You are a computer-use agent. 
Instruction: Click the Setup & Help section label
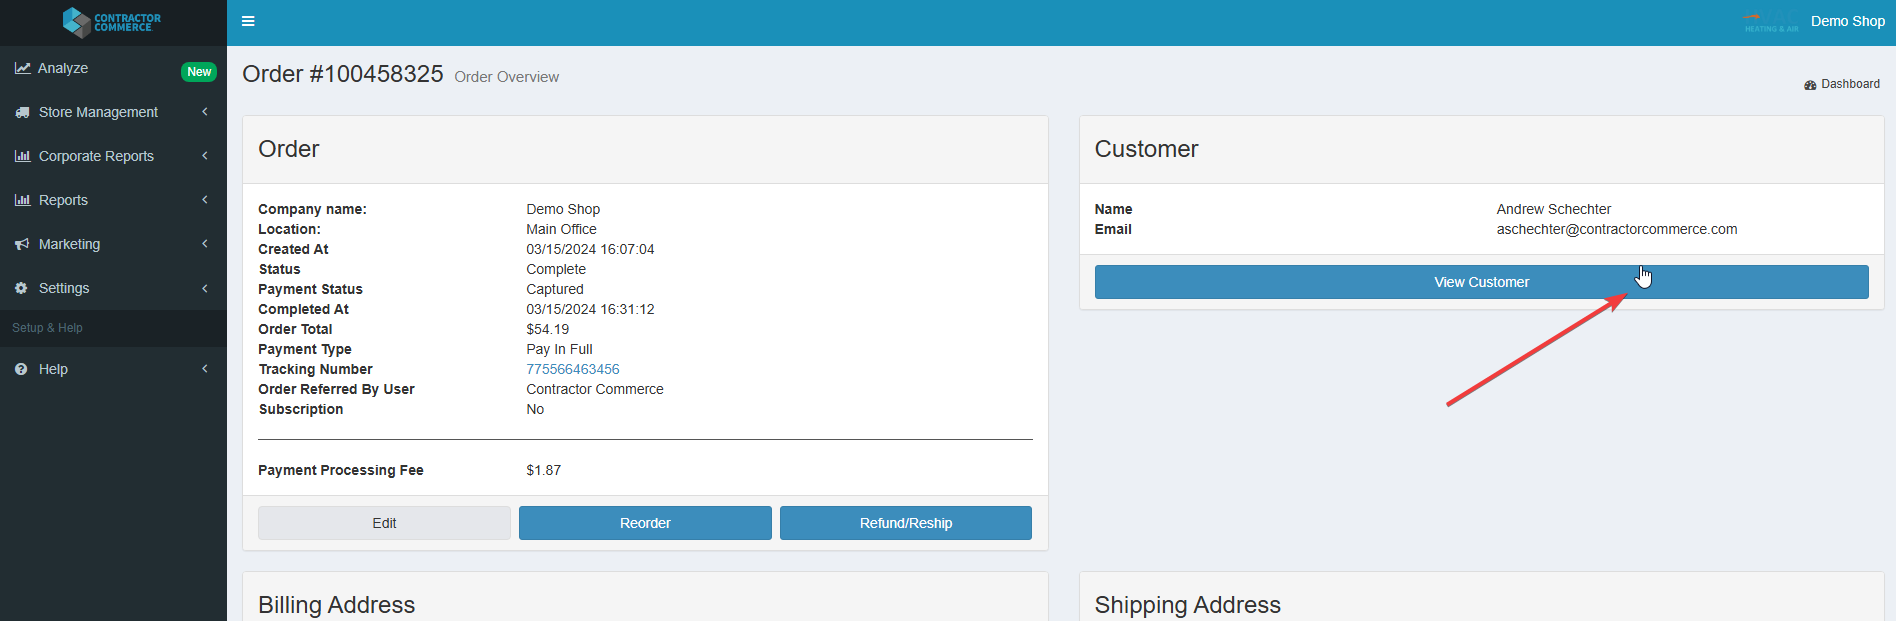47,328
